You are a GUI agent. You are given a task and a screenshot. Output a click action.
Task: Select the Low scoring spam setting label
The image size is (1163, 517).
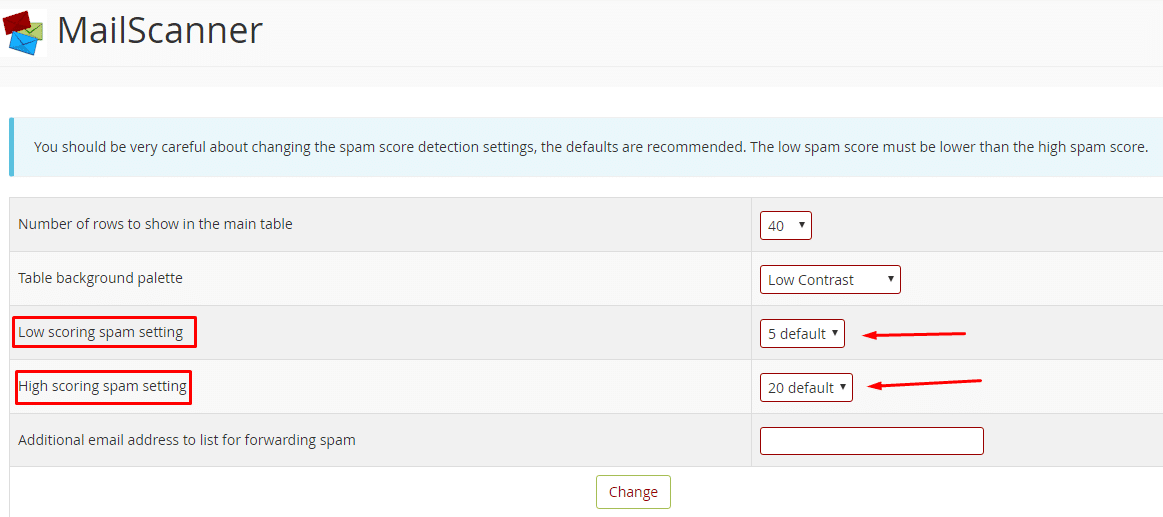click(x=100, y=332)
